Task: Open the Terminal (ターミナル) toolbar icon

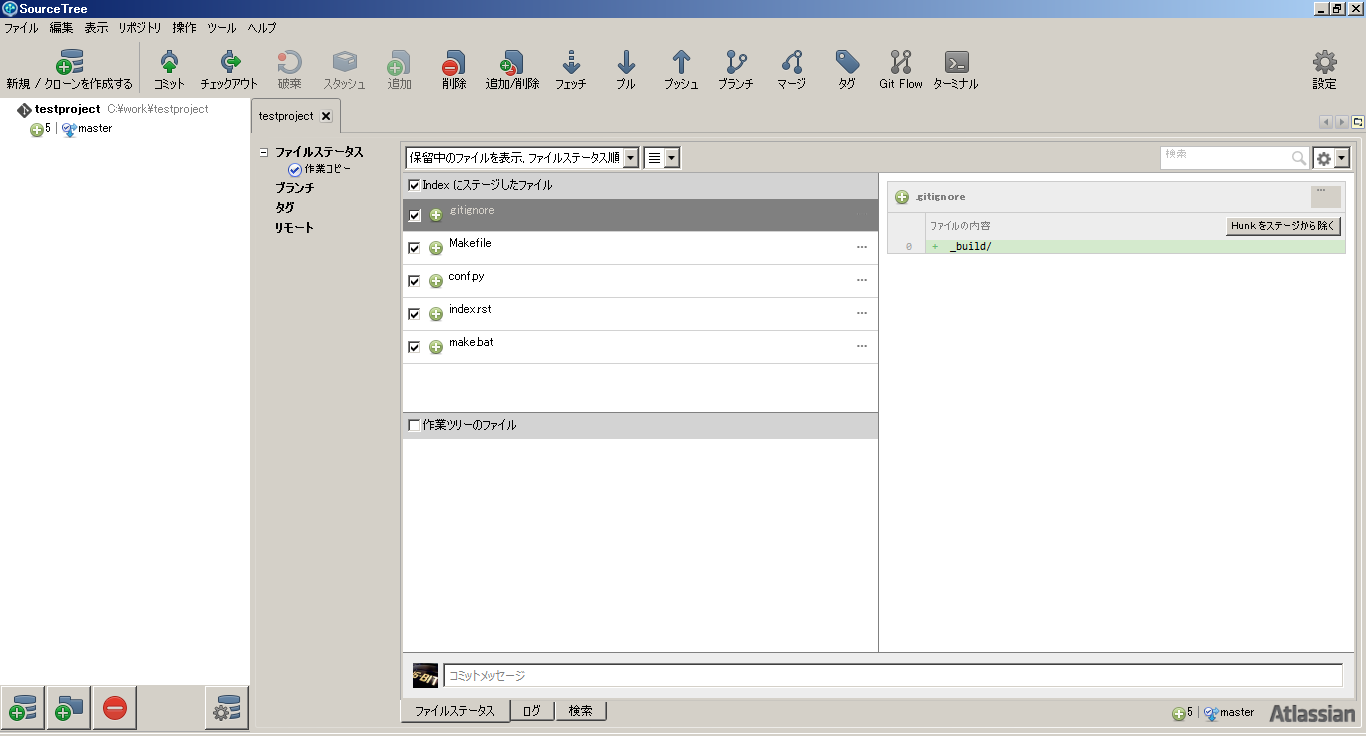Action: 956,63
